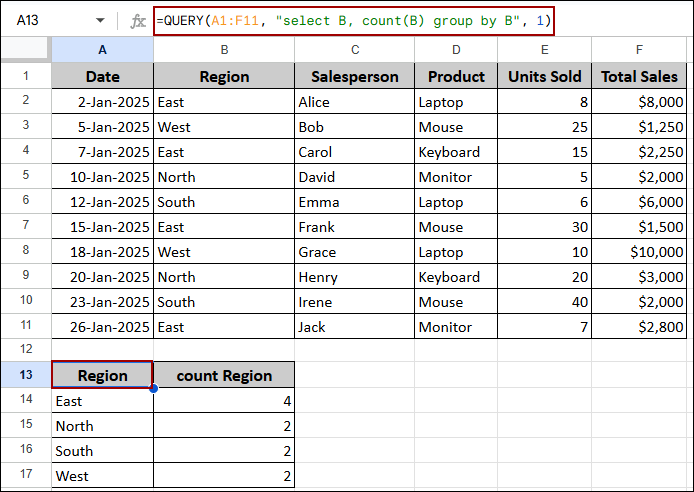Click the select-all corner box
694x492 pixels.
coord(25,48)
